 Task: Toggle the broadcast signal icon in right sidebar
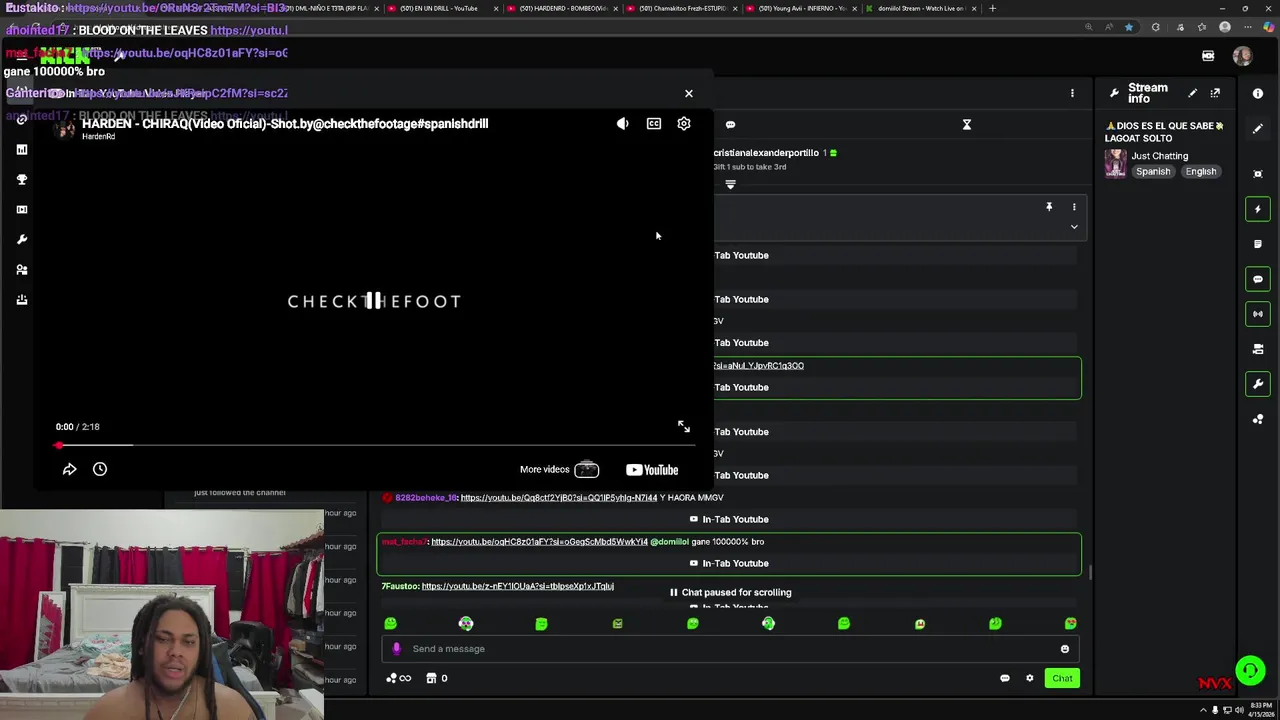click(1258, 314)
